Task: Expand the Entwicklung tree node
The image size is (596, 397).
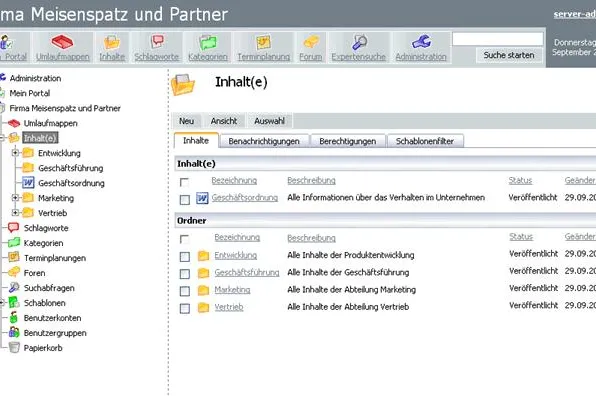Action: point(15,153)
